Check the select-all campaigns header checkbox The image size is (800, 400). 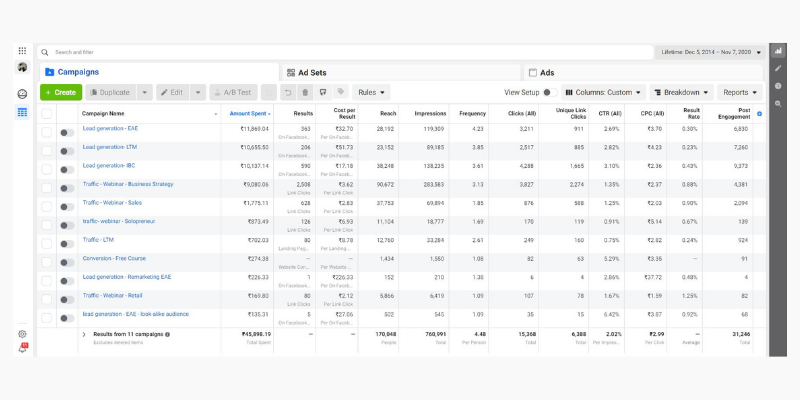[x=47, y=114]
